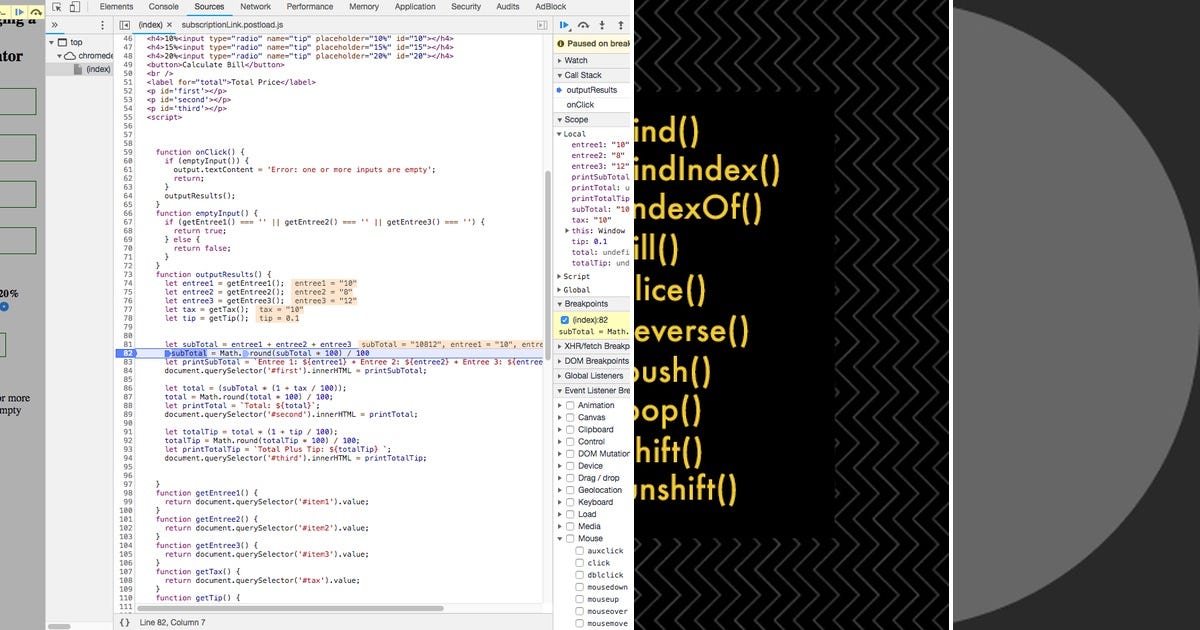Open the Security tab
This screenshot has height=630, width=1200.
pos(466,6)
